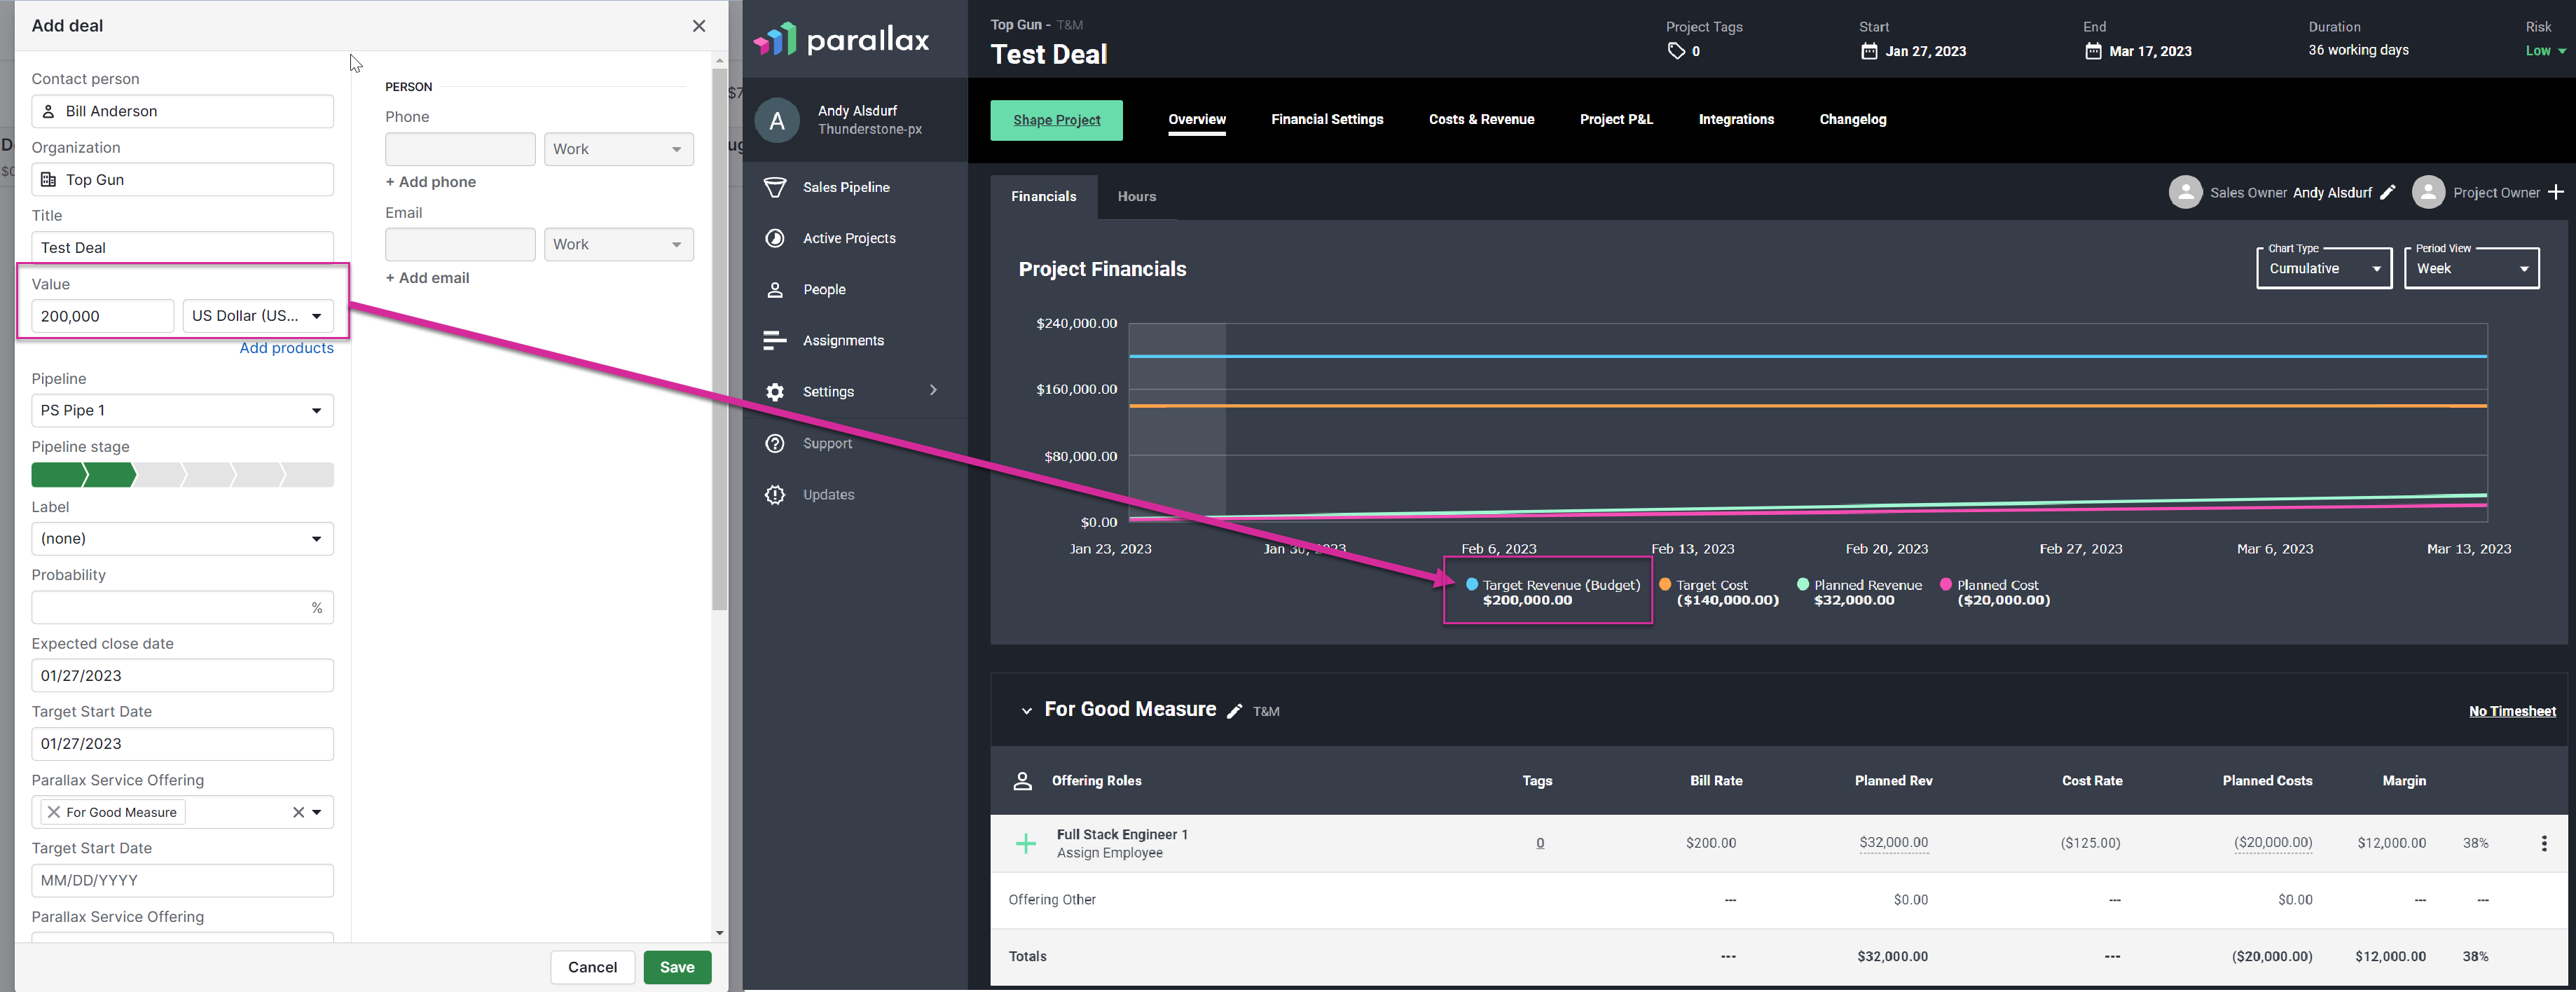Click the Shape Project button
2576x992 pixels.
(x=1056, y=120)
